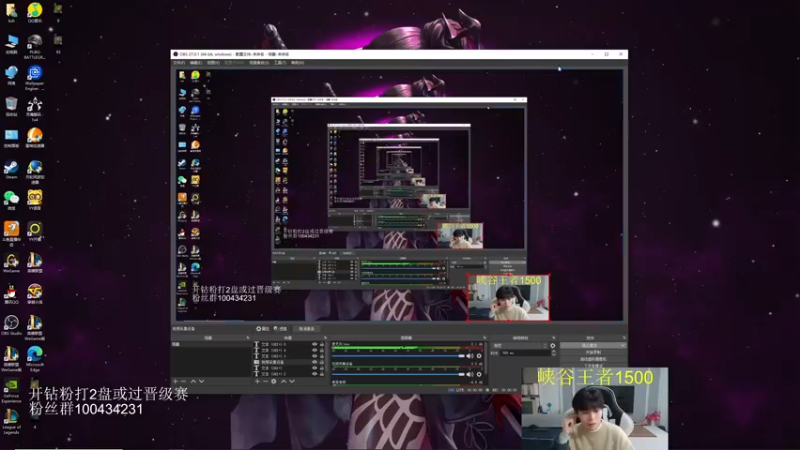Open the WeGame desktop shortcut
Viewport: 800px width, 450px height.
[11, 263]
